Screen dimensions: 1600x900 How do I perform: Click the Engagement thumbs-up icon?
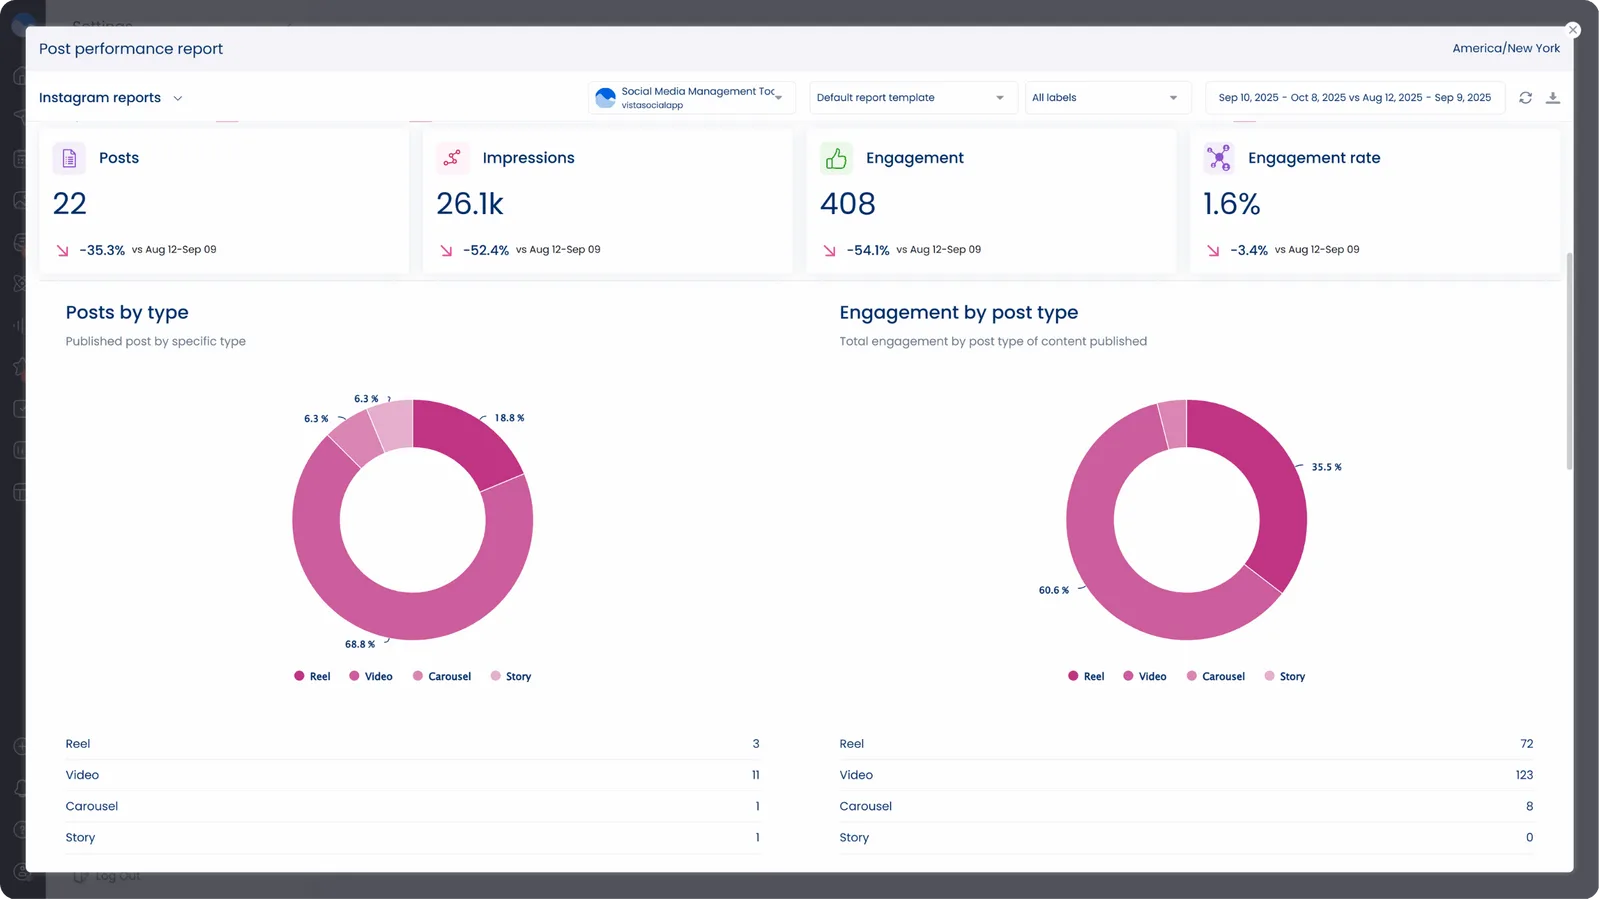click(836, 158)
